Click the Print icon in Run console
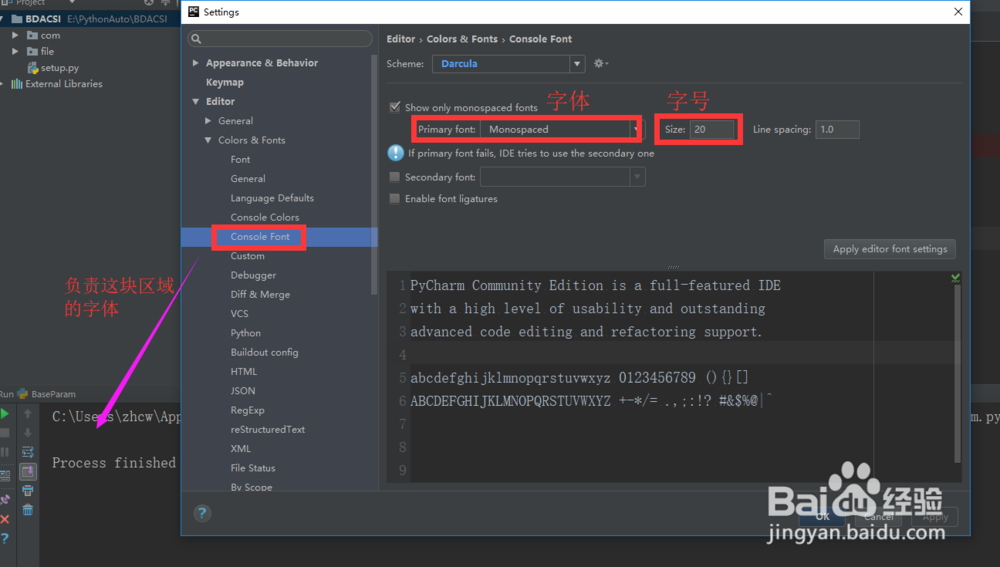Viewport: 1000px width, 567px height. click(27, 490)
